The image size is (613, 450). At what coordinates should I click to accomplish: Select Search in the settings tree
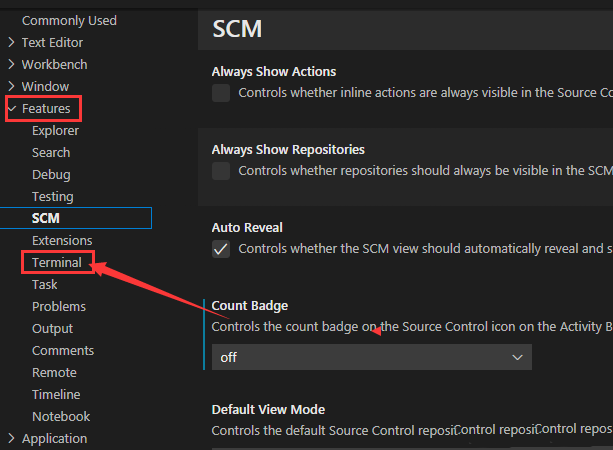(x=51, y=153)
